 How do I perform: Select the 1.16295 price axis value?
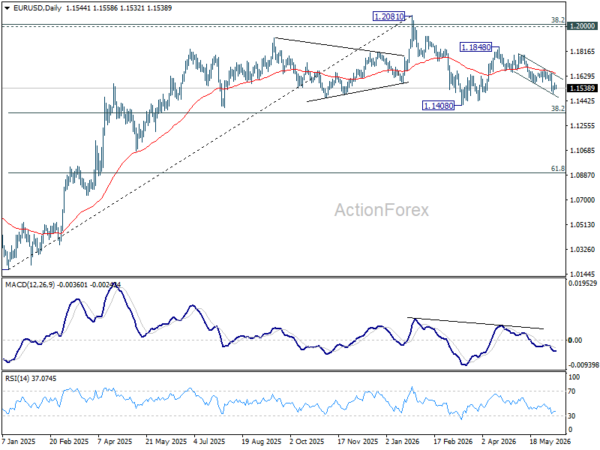(583, 77)
